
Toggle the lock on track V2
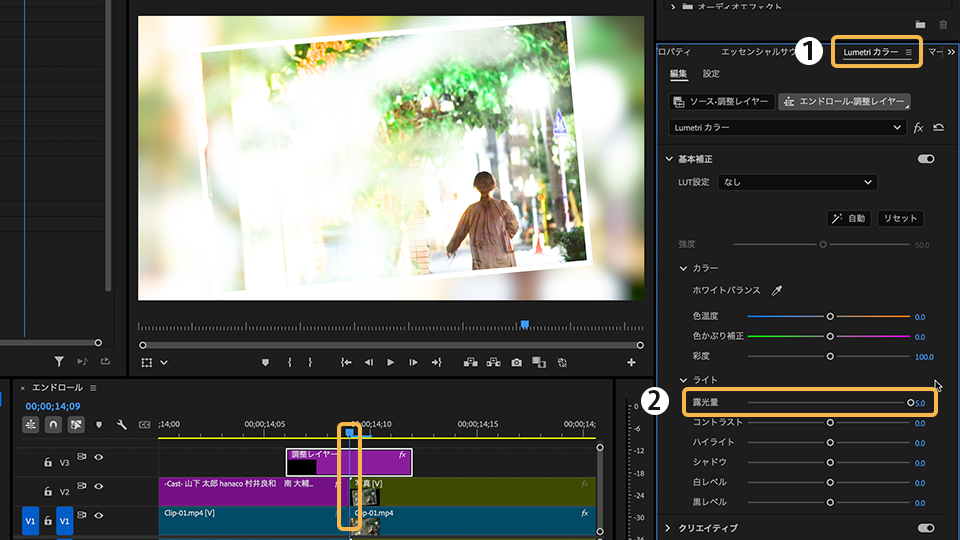click(47, 491)
